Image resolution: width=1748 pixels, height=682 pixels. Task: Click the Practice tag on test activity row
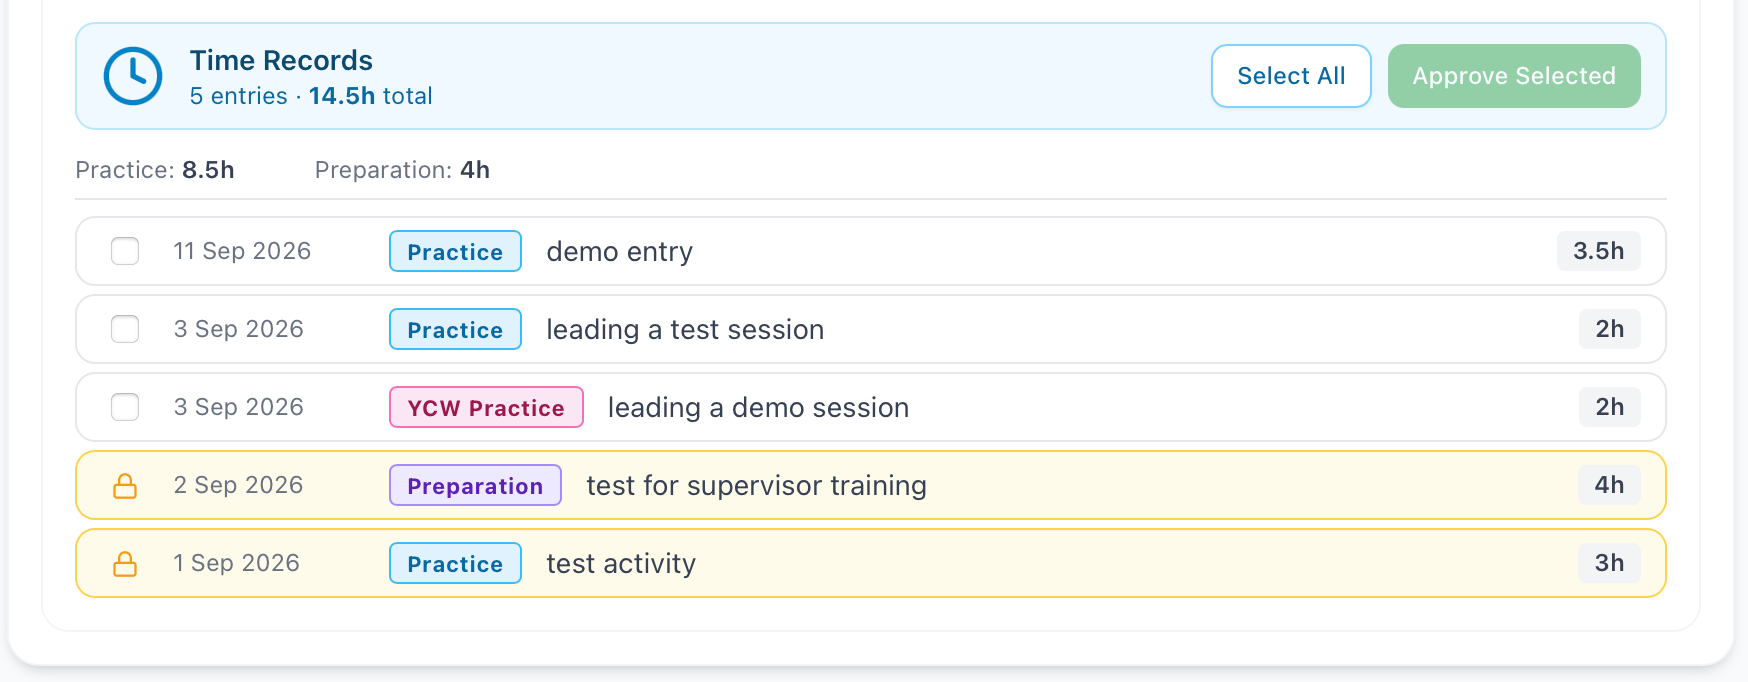point(455,563)
